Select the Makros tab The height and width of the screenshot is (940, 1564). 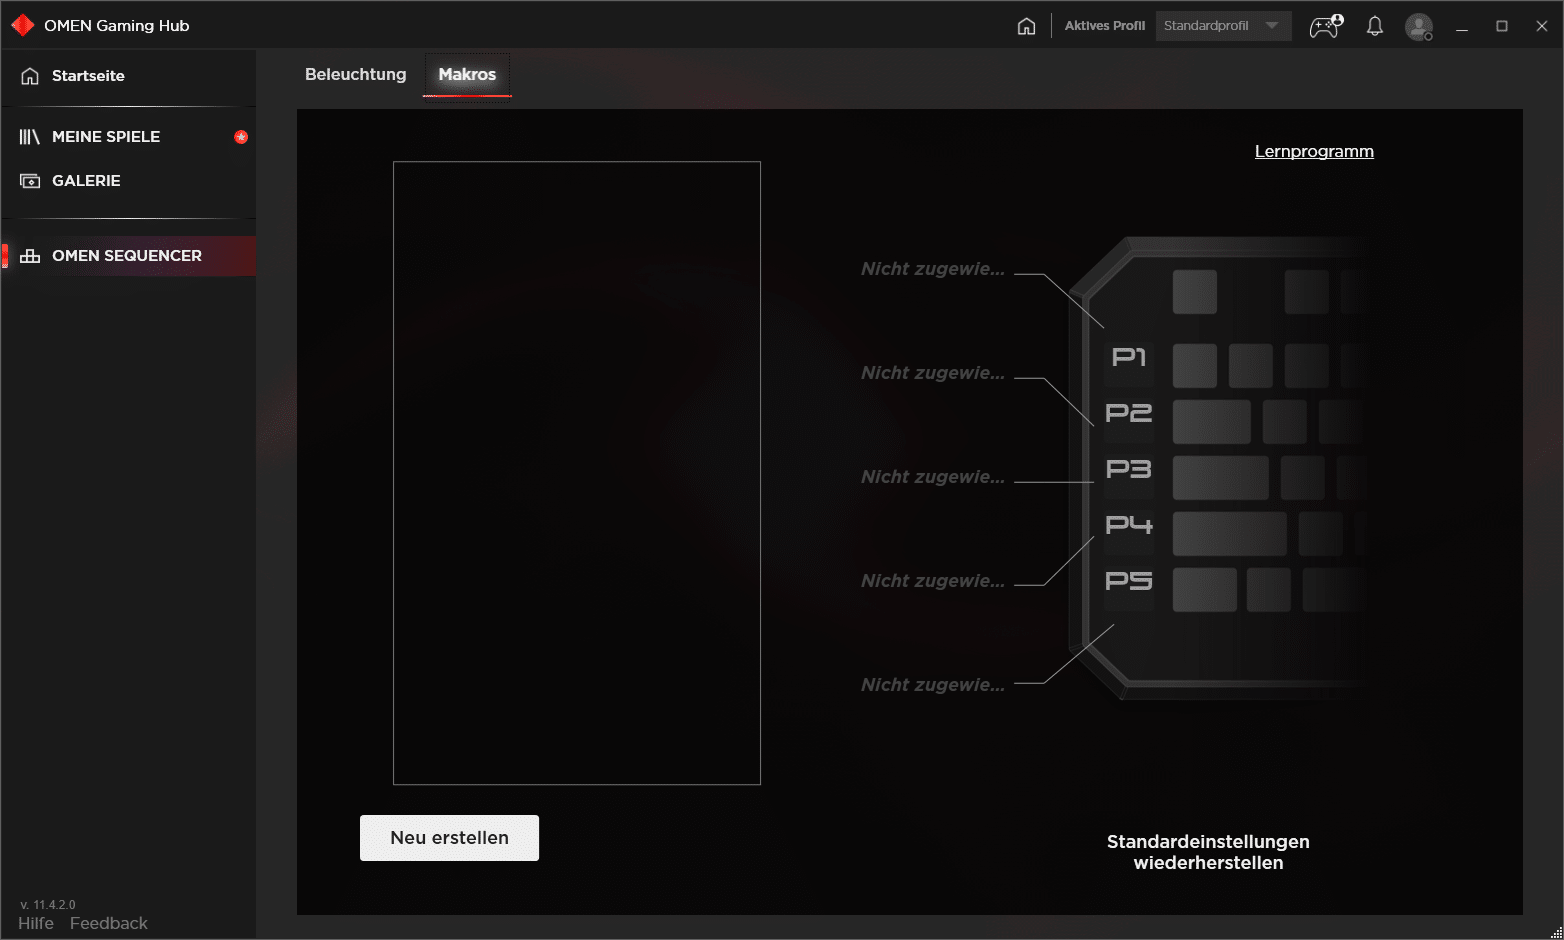(x=467, y=75)
